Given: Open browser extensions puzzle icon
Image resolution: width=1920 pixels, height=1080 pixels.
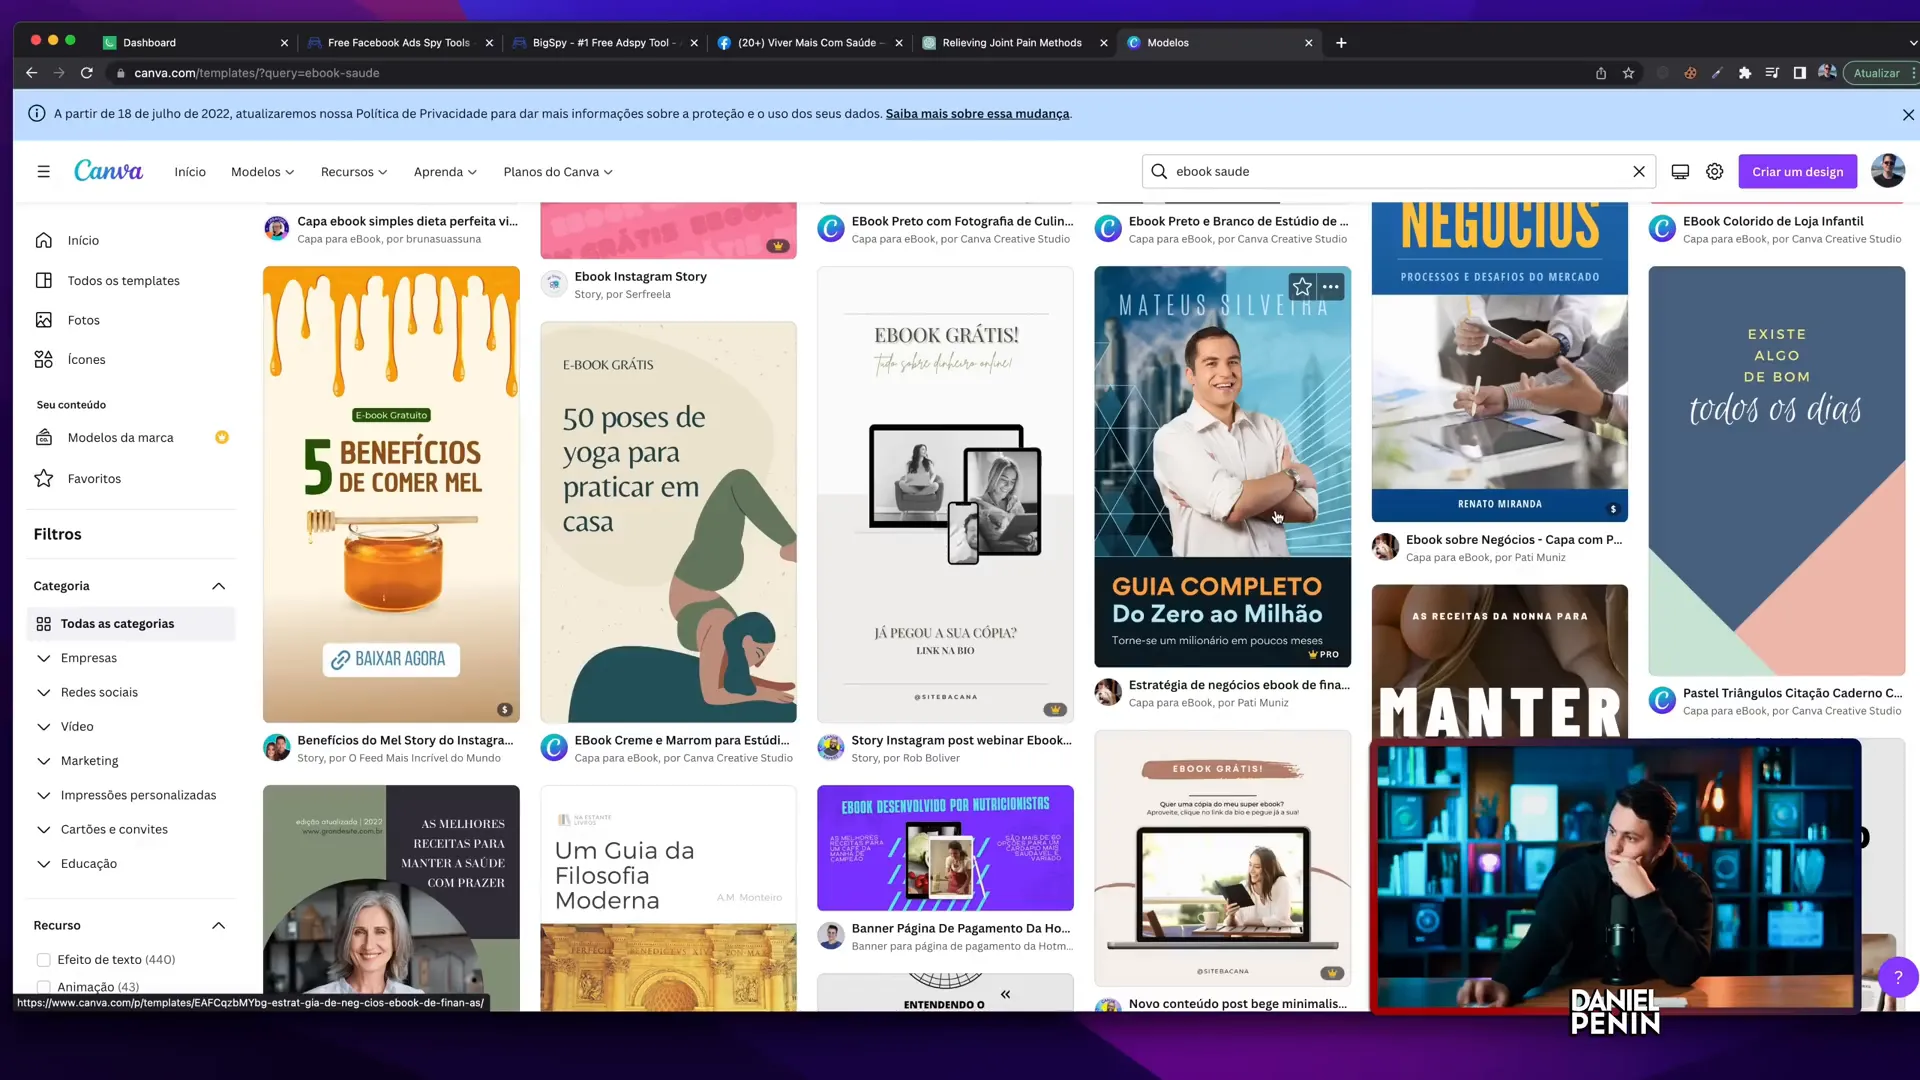Looking at the screenshot, I should click(x=1745, y=73).
